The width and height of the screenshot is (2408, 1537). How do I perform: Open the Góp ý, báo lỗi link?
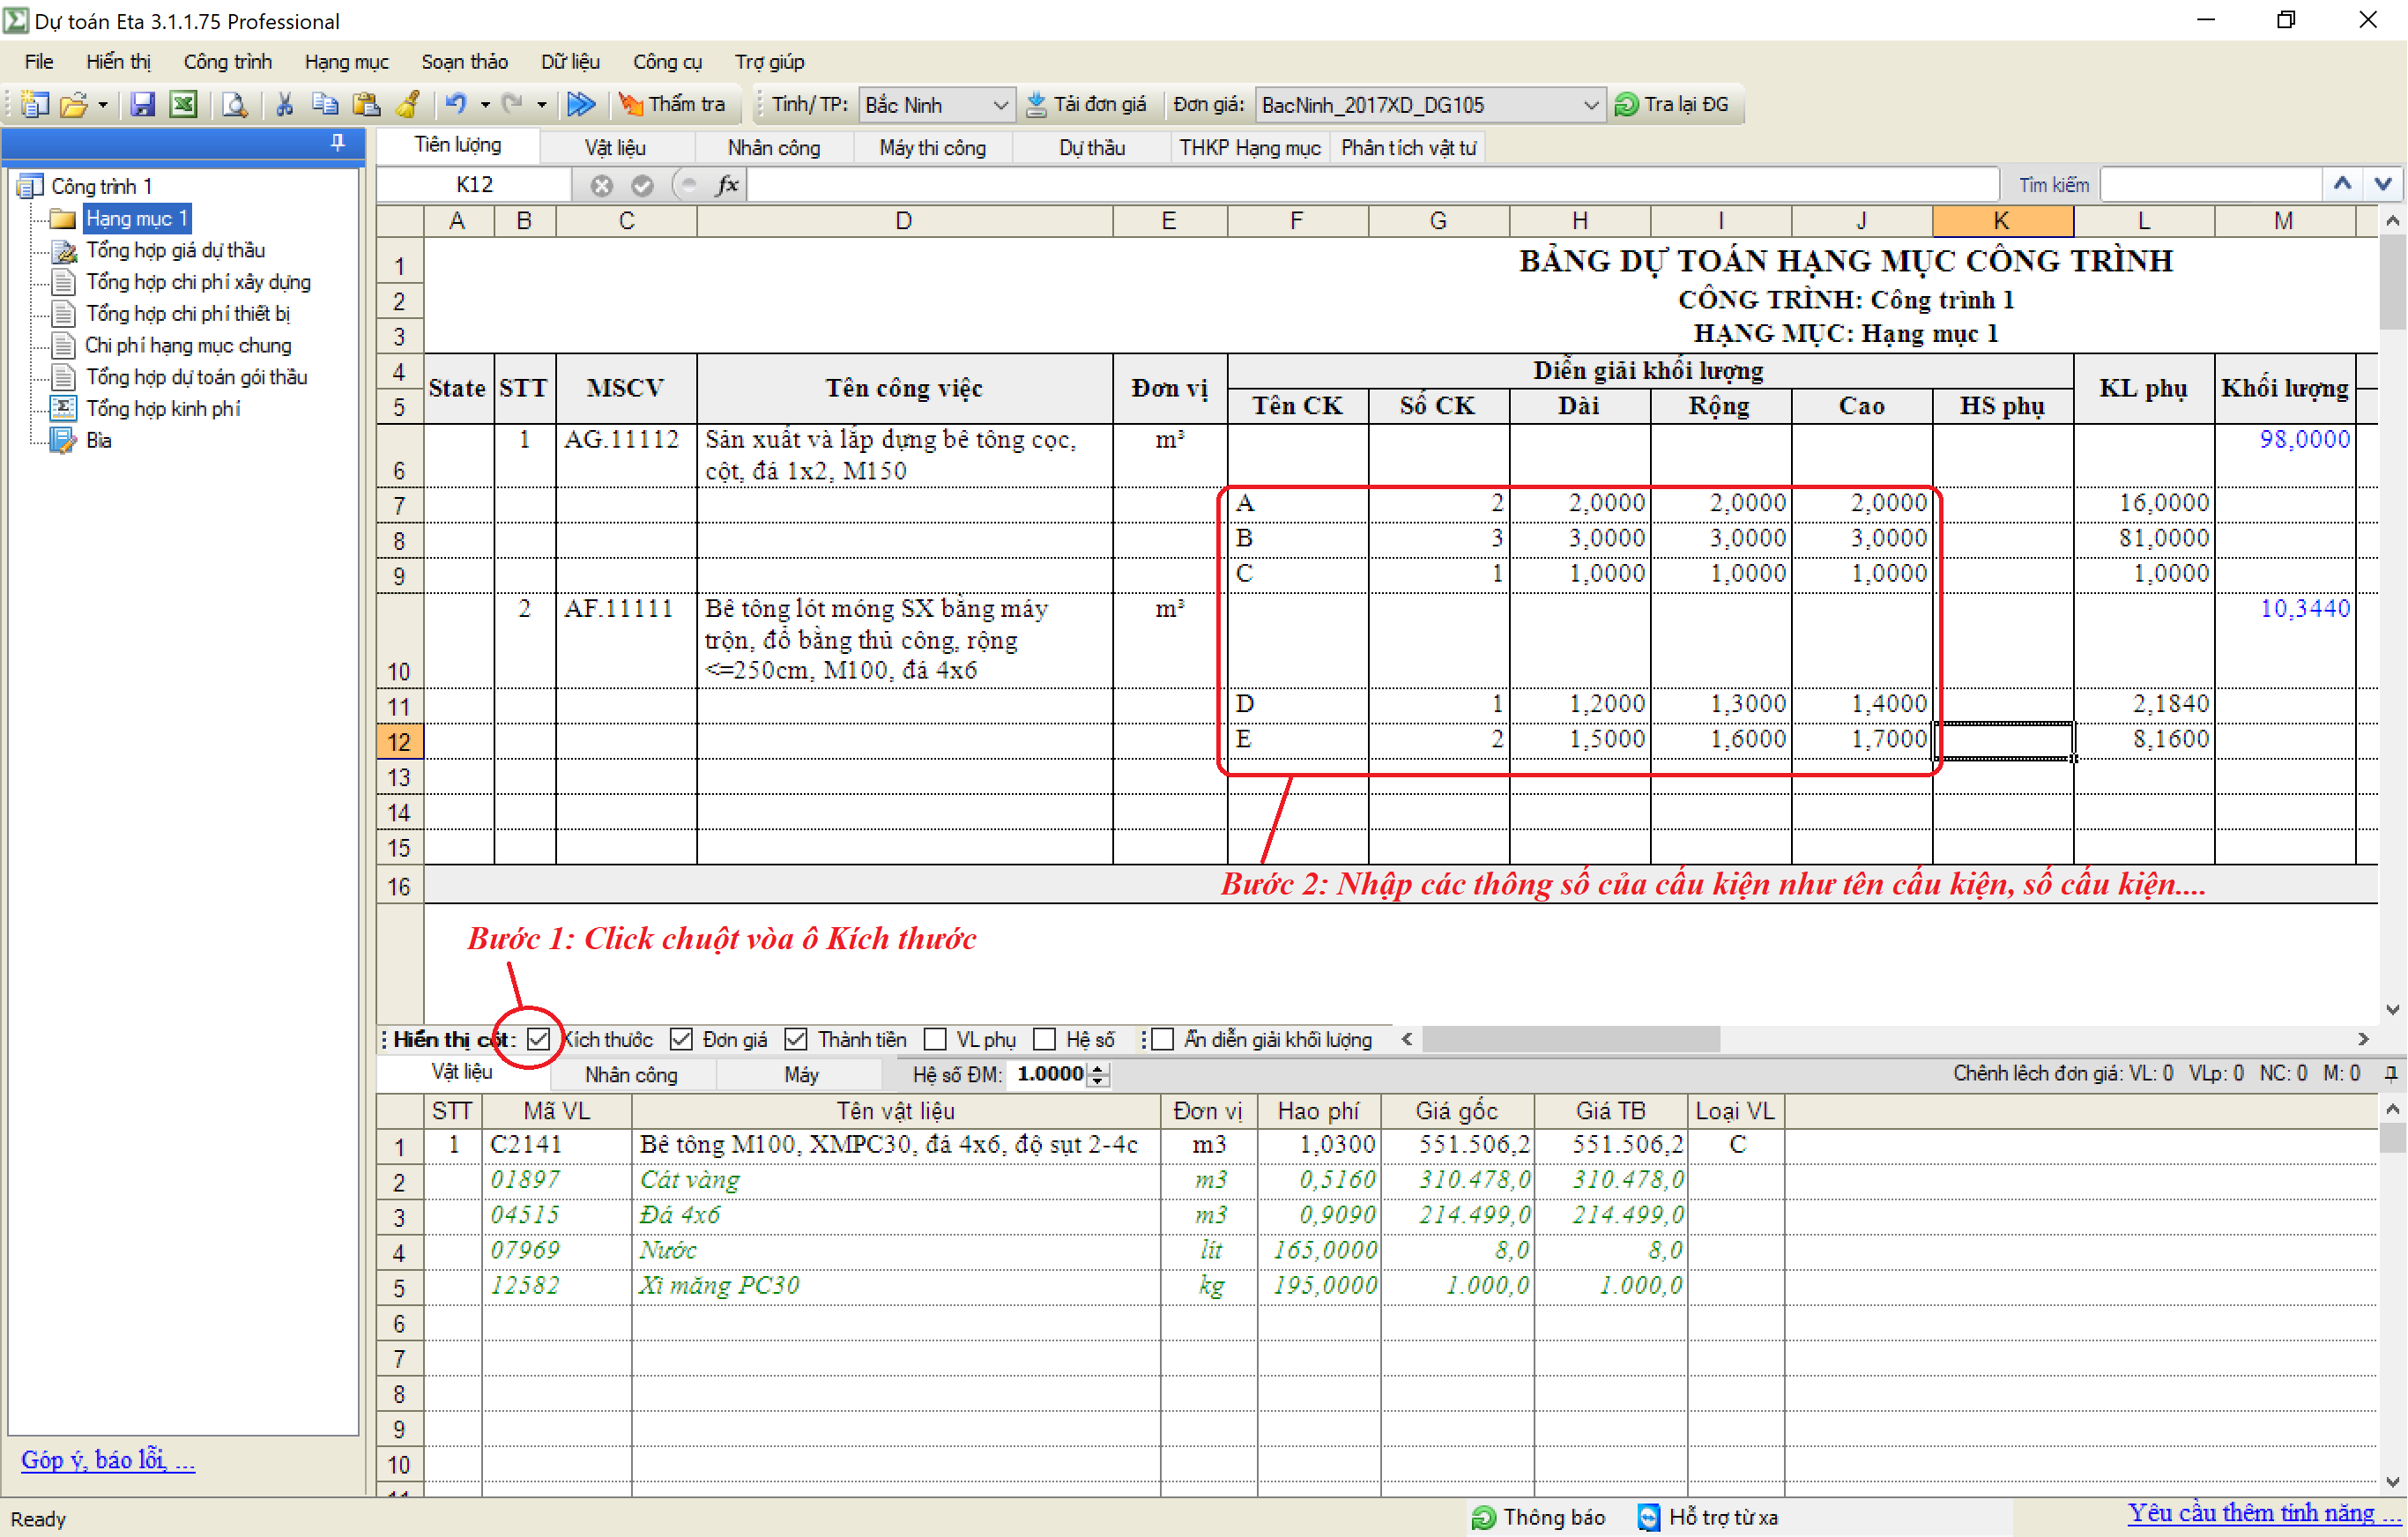(x=108, y=1460)
